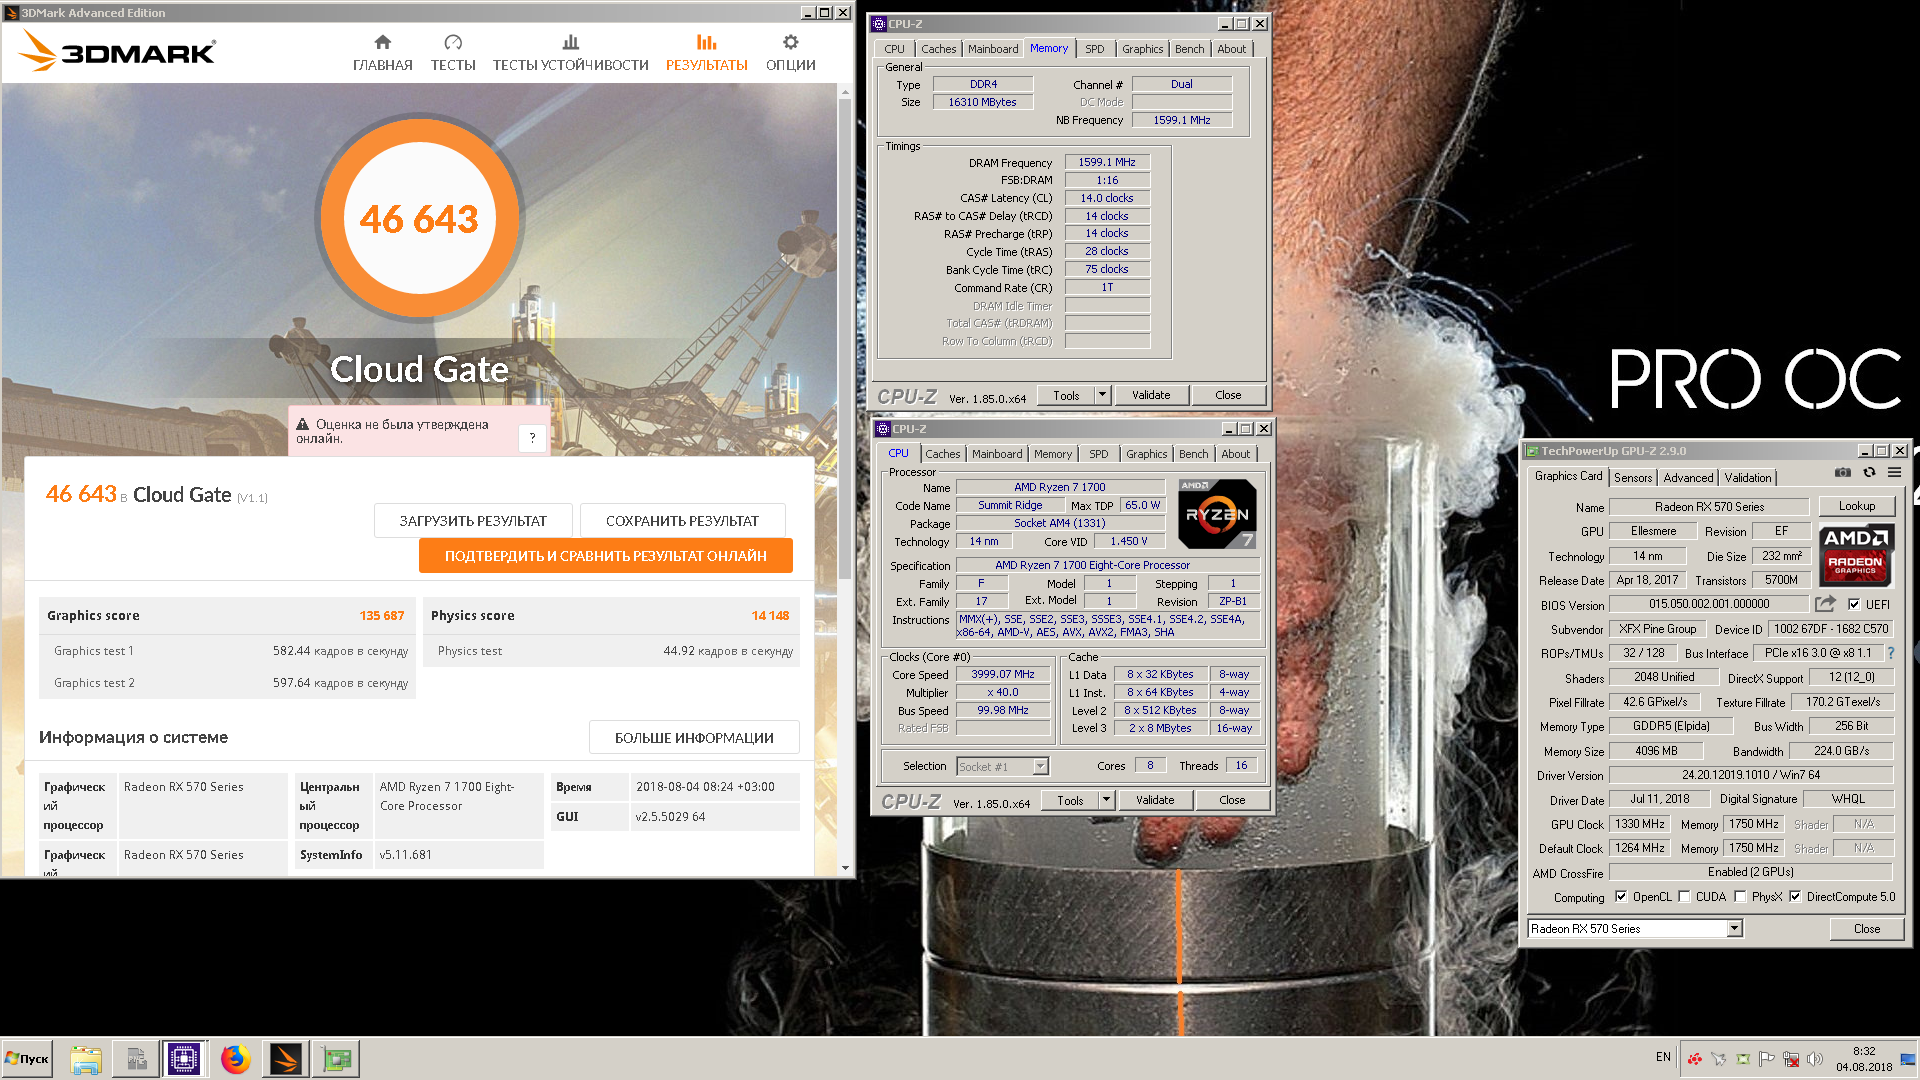Click the Bus Interface question mark in GPU-Z

(x=1890, y=653)
